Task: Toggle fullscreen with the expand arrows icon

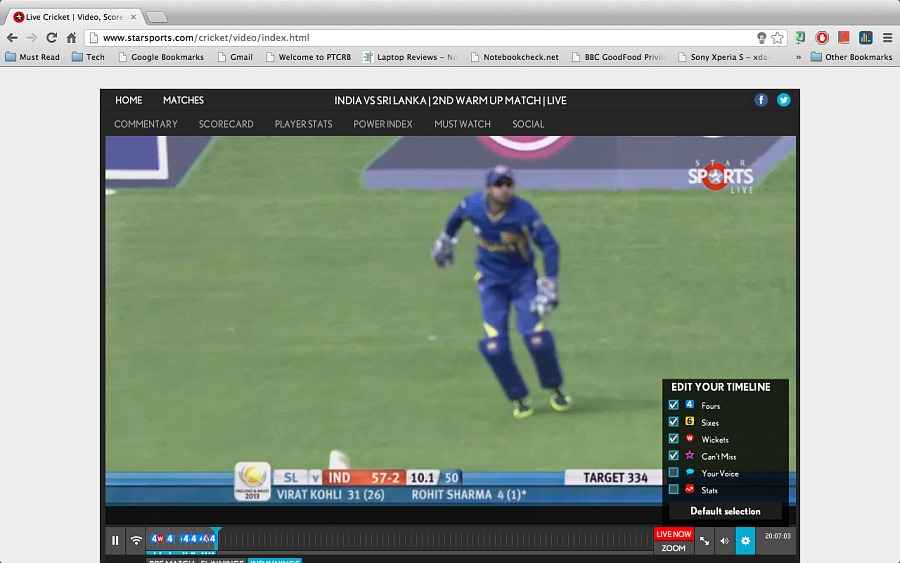Action: [x=704, y=541]
